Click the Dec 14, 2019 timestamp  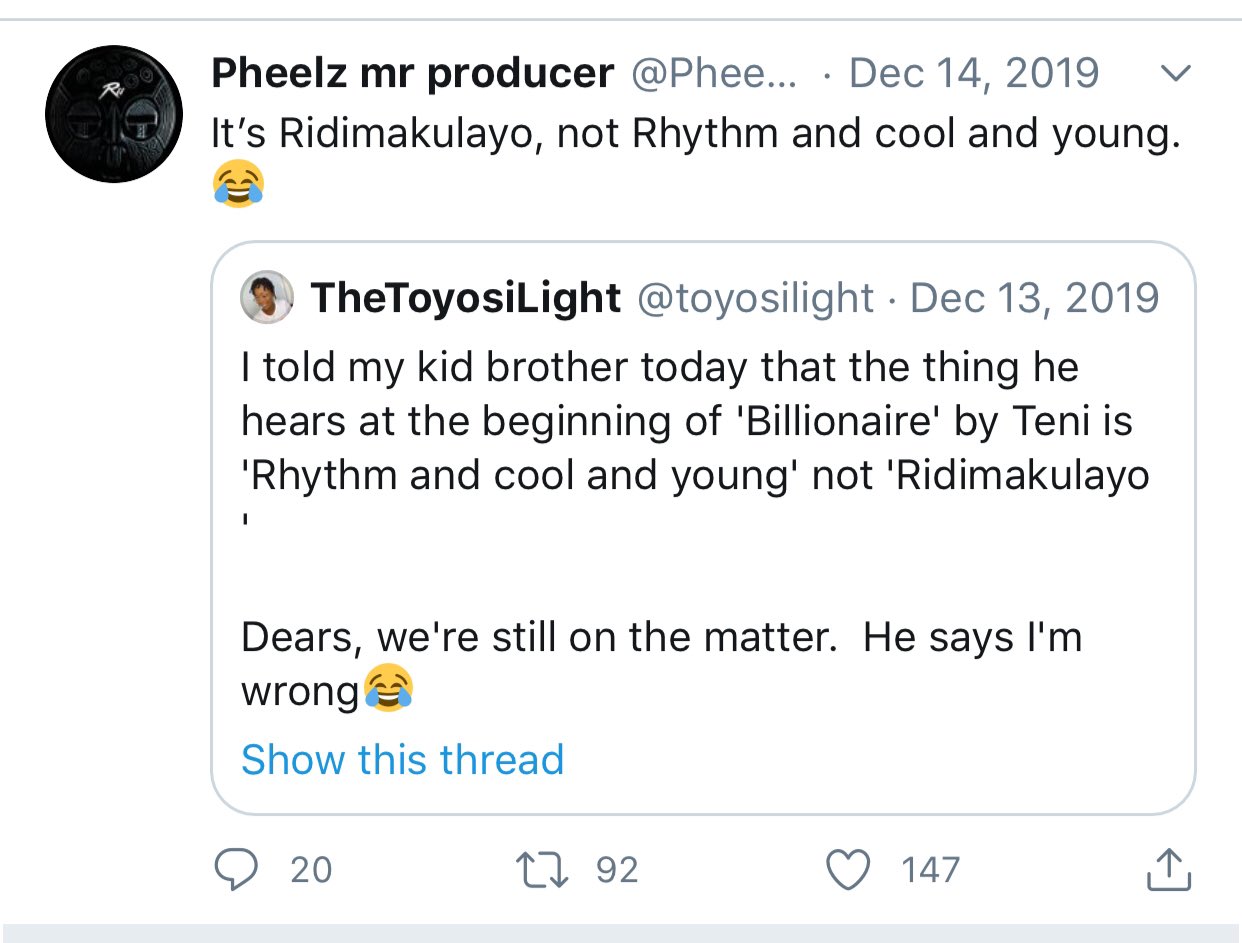(x=973, y=74)
